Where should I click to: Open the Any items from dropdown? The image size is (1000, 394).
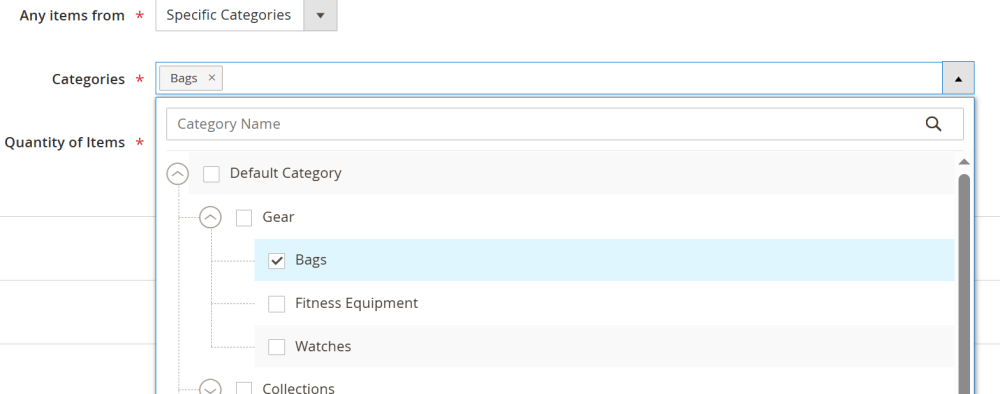point(320,15)
